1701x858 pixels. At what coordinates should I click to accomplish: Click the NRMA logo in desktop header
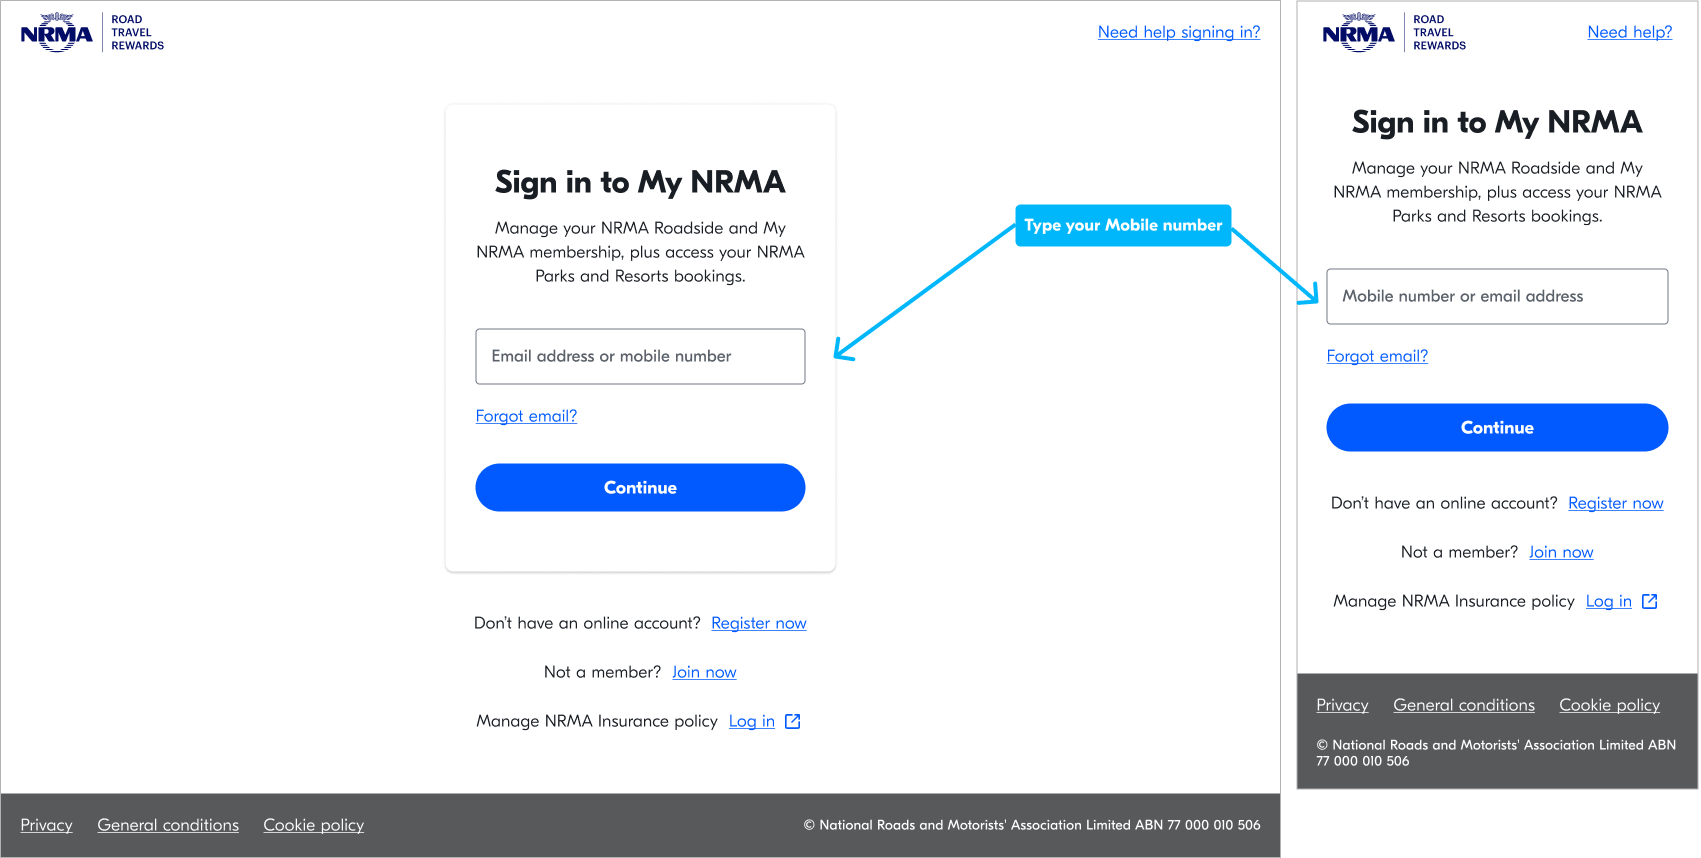[x=92, y=32]
